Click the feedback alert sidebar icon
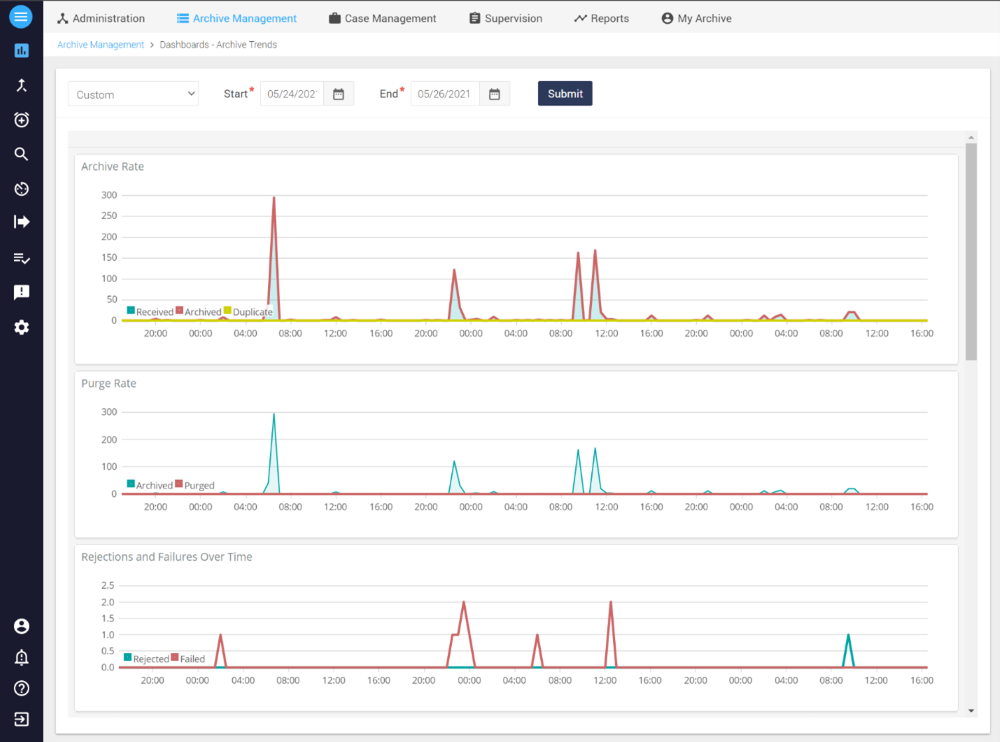This screenshot has height=742, width=1000. (21, 292)
